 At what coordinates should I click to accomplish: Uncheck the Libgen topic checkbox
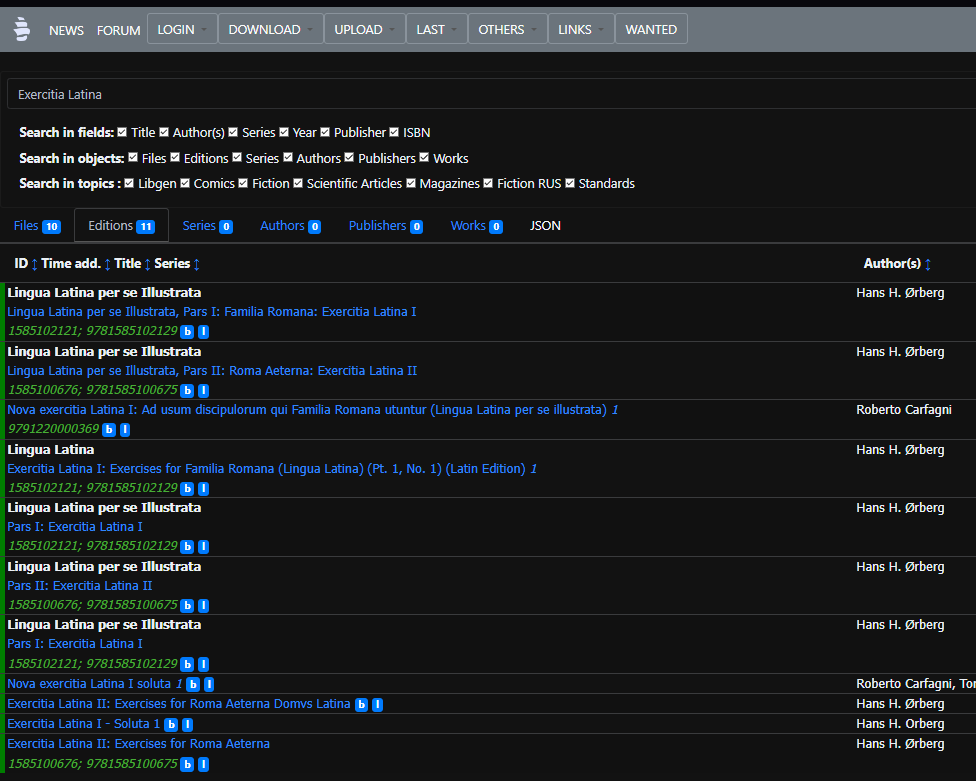coord(129,183)
